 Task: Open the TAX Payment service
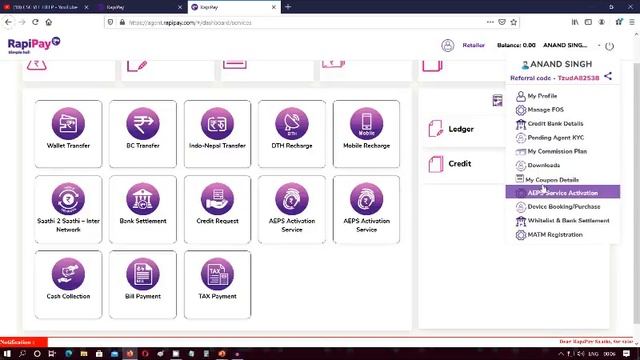coord(217,284)
